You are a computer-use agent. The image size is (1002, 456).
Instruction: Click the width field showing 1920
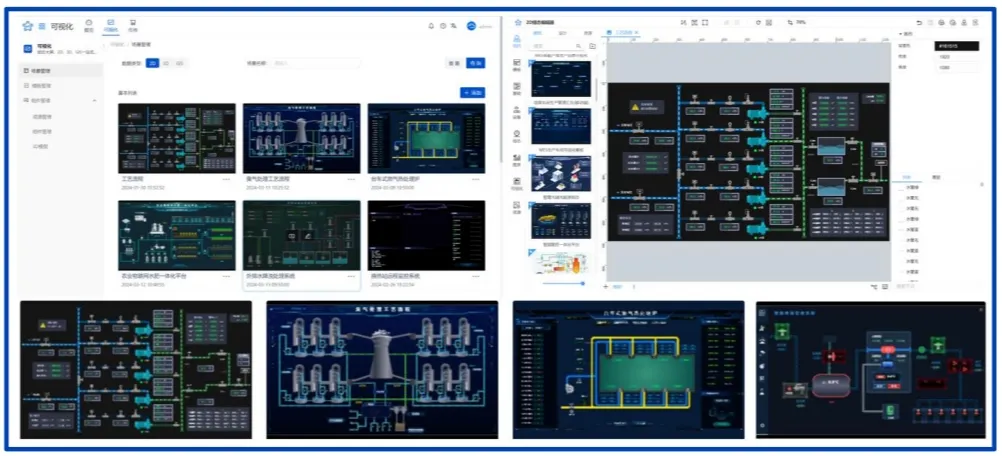[x=956, y=57]
